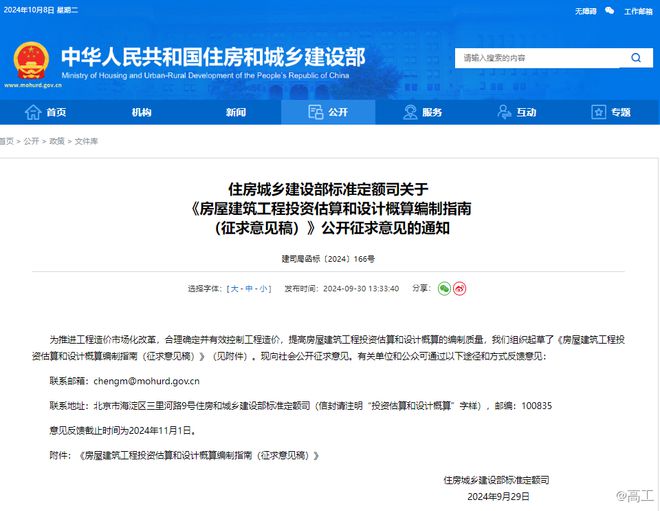Click the www.mohurd.gov.cn text
Viewport: 660px width, 511px height.
click(33, 85)
